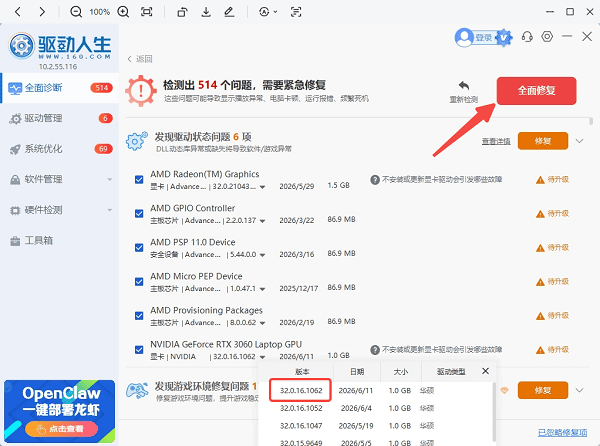Image resolution: width=600 pixels, height=446 pixels.
Task: Click the user avatar login icon
Action: [464, 37]
